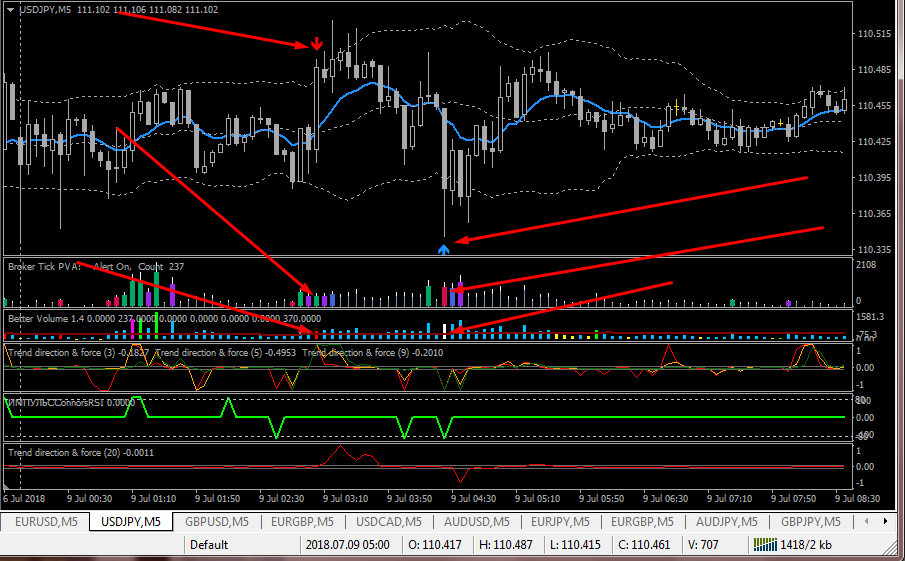Click the 110.455 price scale label
The height and width of the screenshot is (561, 905).
(874, 106)
